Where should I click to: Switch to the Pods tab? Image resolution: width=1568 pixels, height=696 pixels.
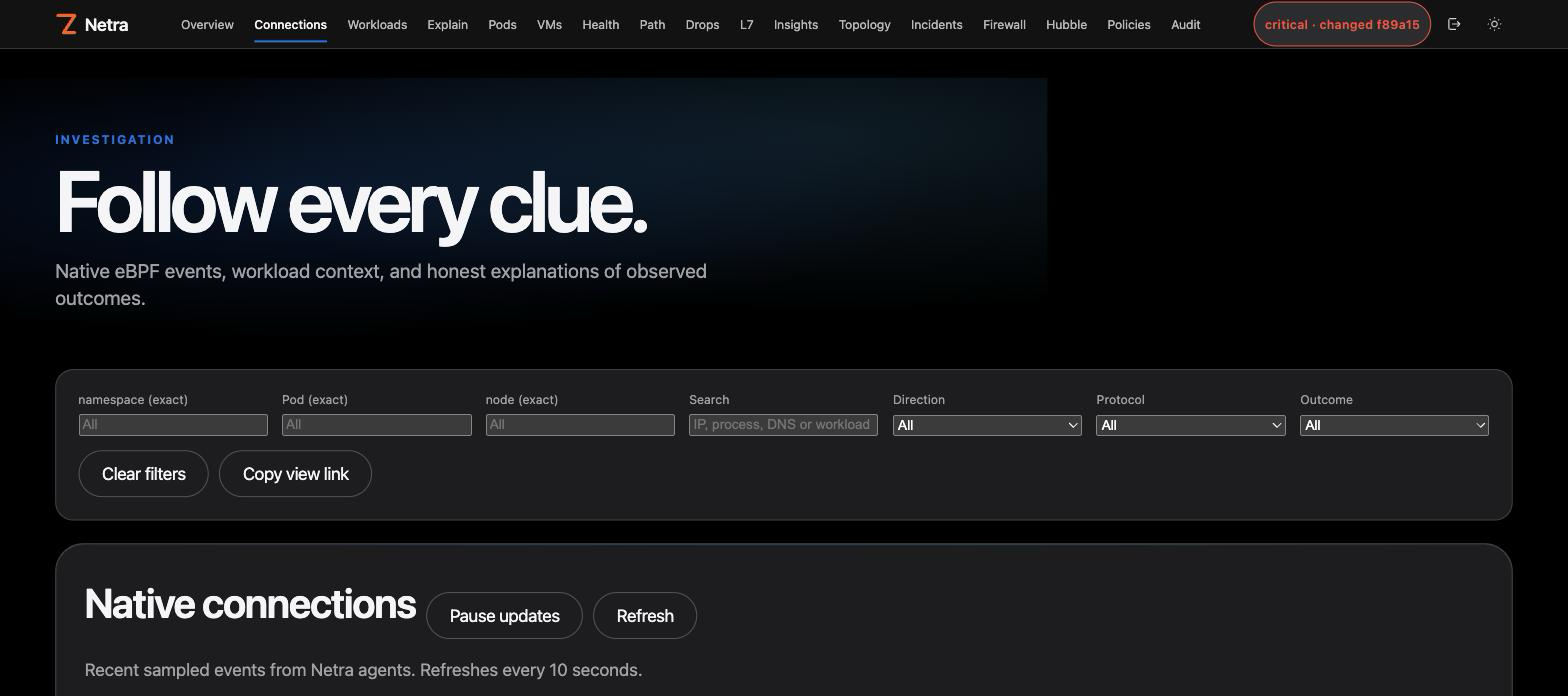502,24
